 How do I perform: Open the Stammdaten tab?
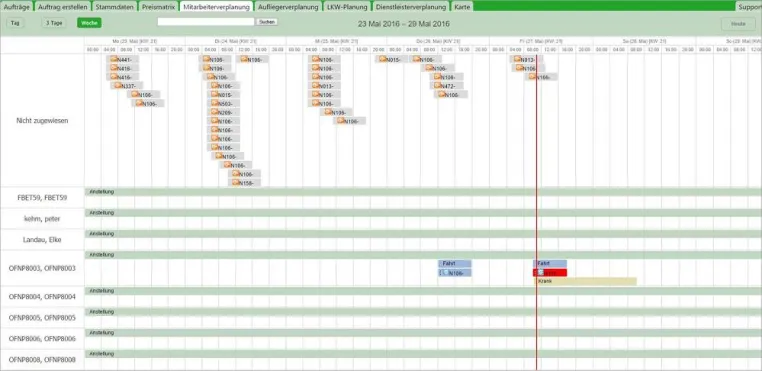[115, 7]
